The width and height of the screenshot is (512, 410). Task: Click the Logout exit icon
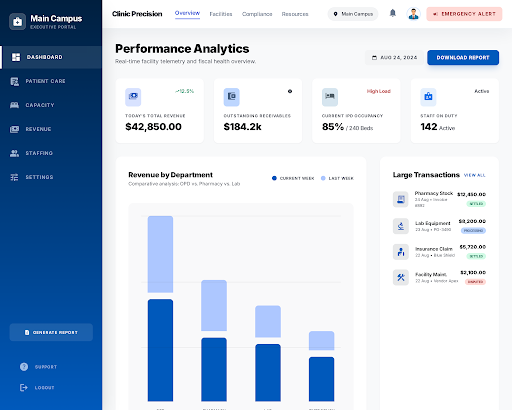pos(24,388)
